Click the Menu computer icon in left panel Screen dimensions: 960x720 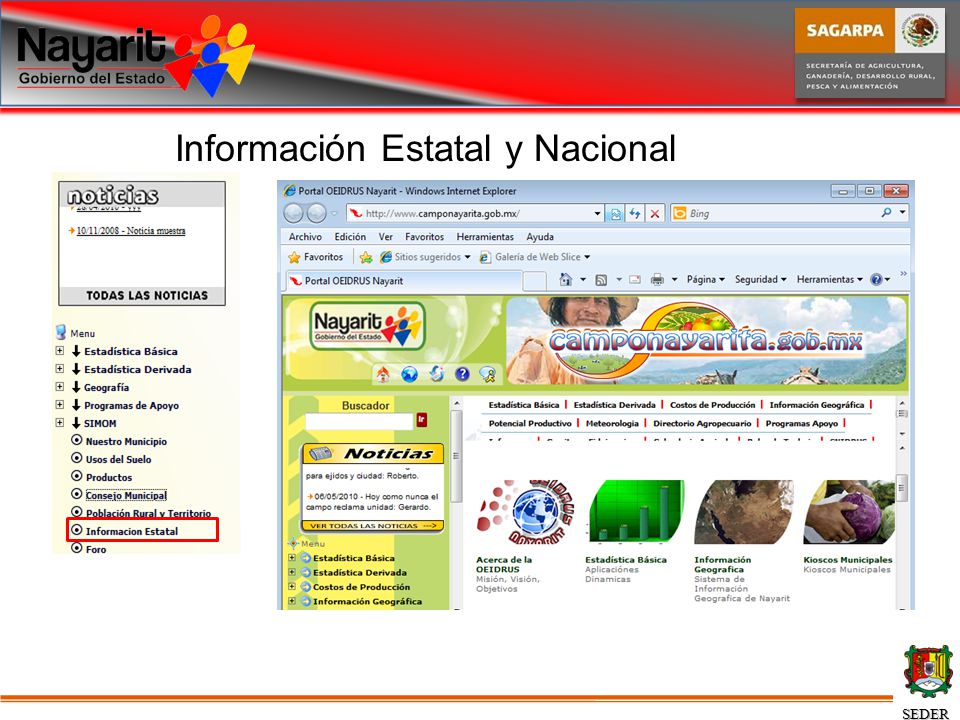(x=61, y=332)
